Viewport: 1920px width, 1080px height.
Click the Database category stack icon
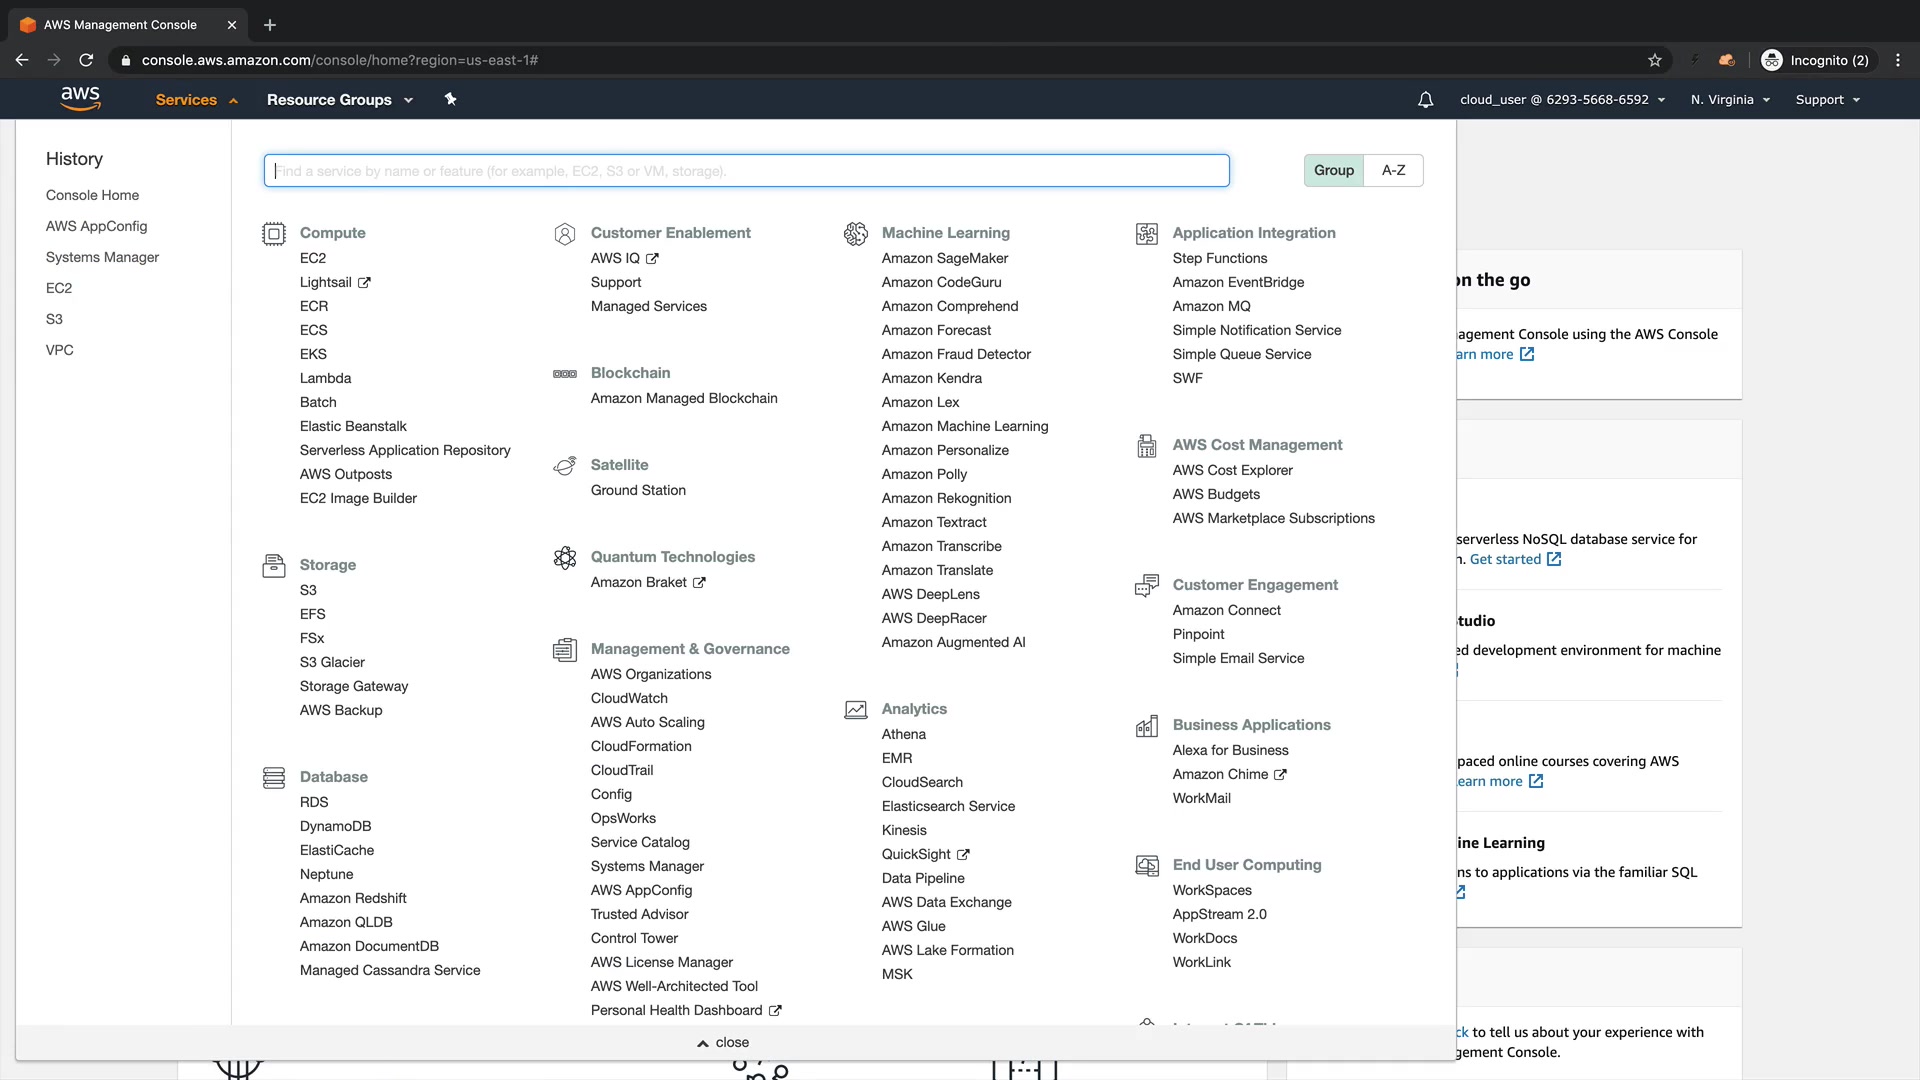(x=273, y=778)
